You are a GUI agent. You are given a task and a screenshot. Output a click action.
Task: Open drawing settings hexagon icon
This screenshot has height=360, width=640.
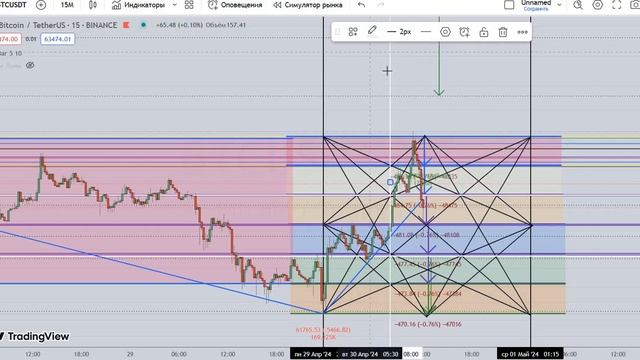[x=445, y=32]
